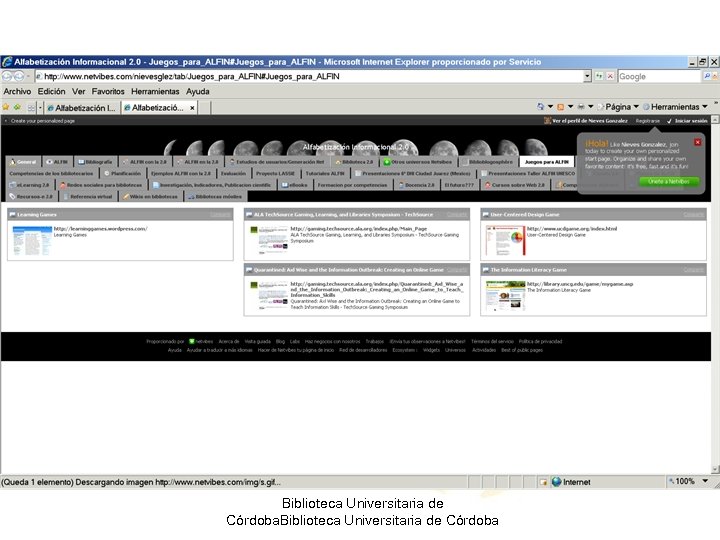Image resolution: width=720 pixels, height=540 pixels.
Task: Open the learninggames.wordpress.com link
Action: point(101,229)
